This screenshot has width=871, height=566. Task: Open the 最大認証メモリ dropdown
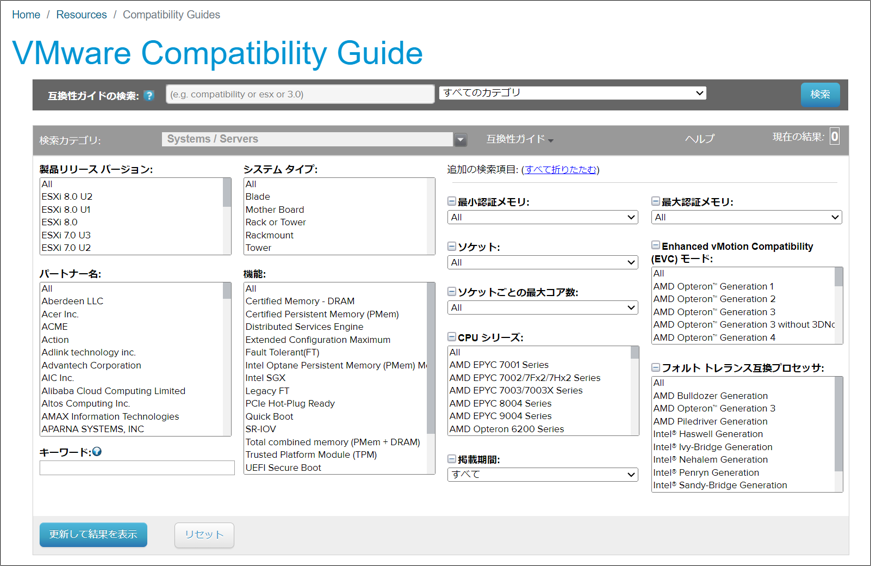pyautogui.click(x=747, y=217)
